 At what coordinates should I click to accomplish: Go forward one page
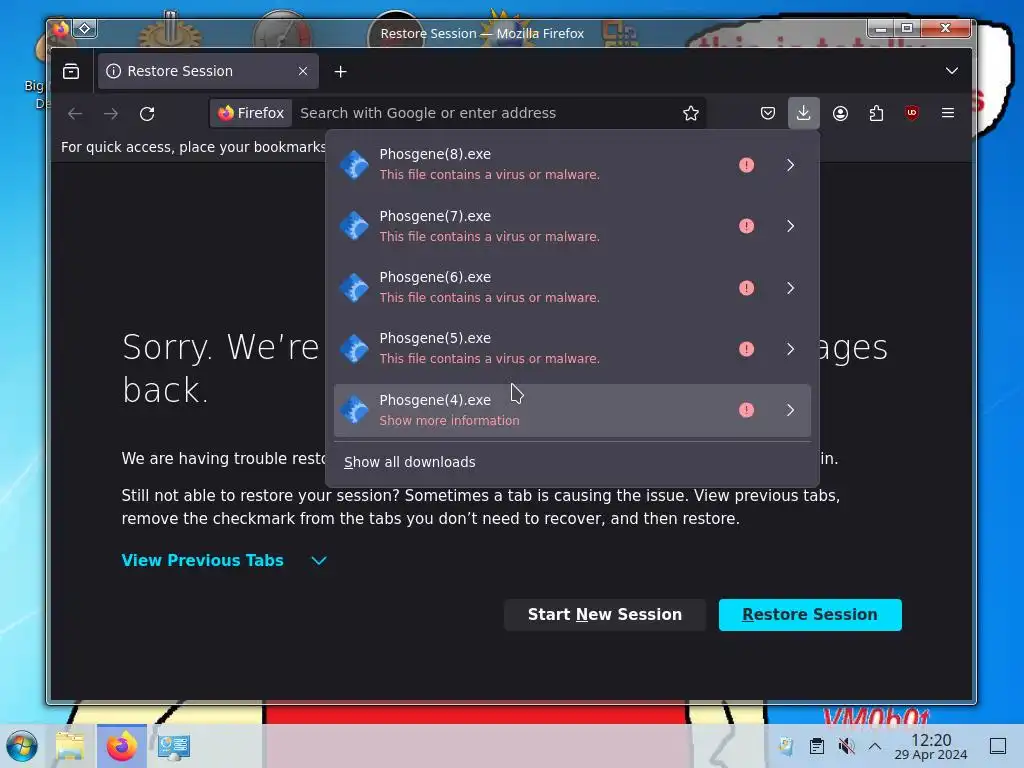pyautogui.click(x=111, y=114)
